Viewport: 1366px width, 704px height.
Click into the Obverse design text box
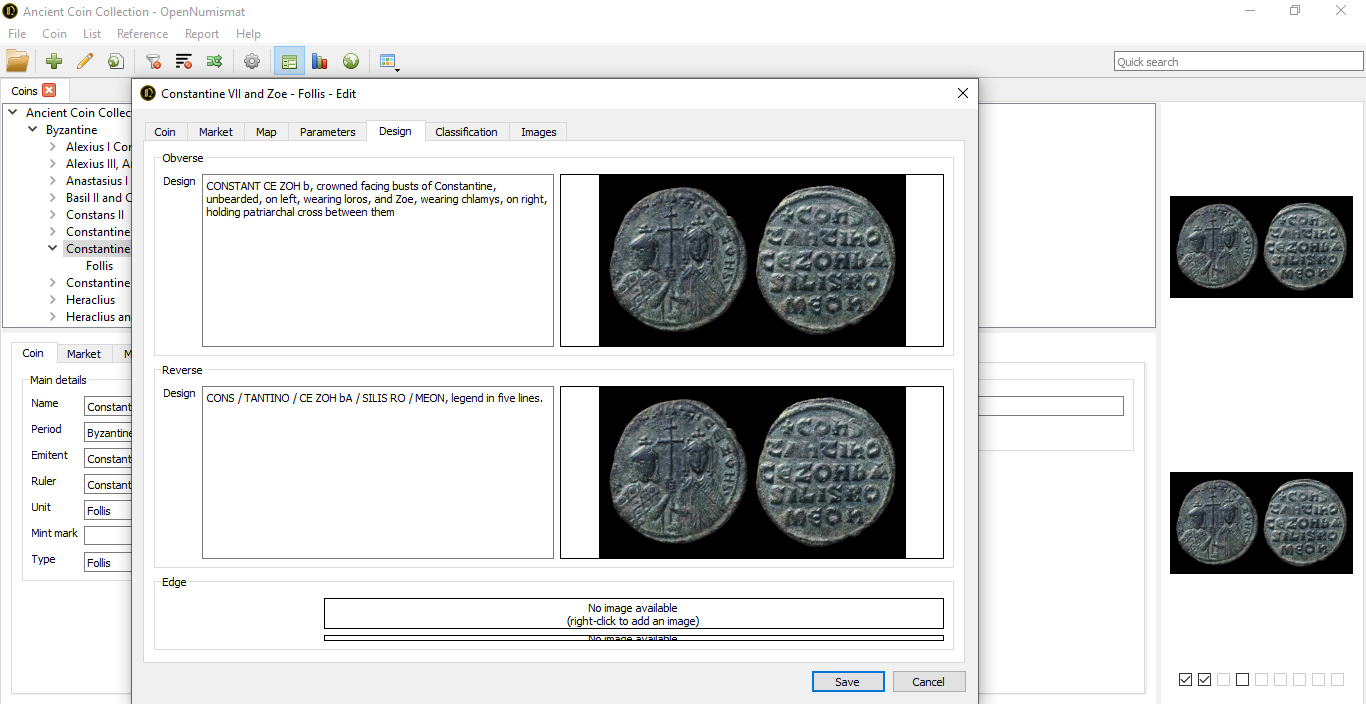(378, 261)
